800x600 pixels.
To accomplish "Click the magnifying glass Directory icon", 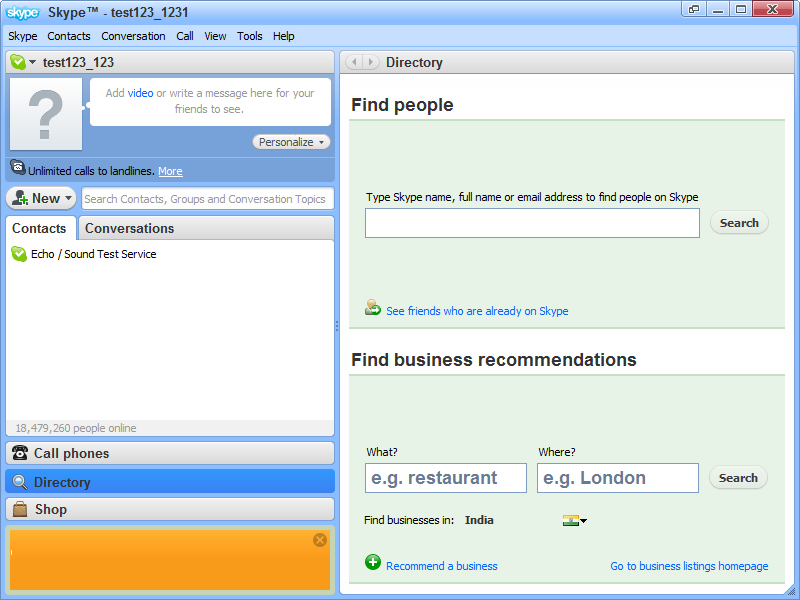I will click(20, 482).
